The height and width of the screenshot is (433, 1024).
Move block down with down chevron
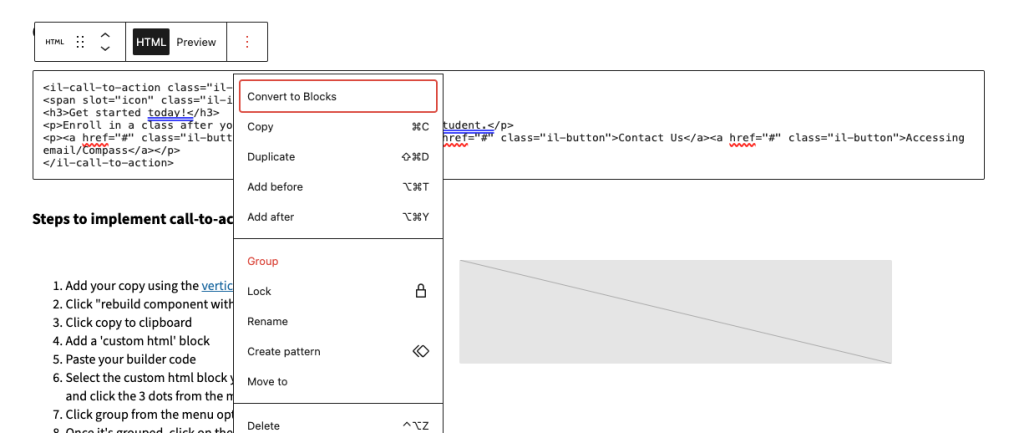(105, 48)
